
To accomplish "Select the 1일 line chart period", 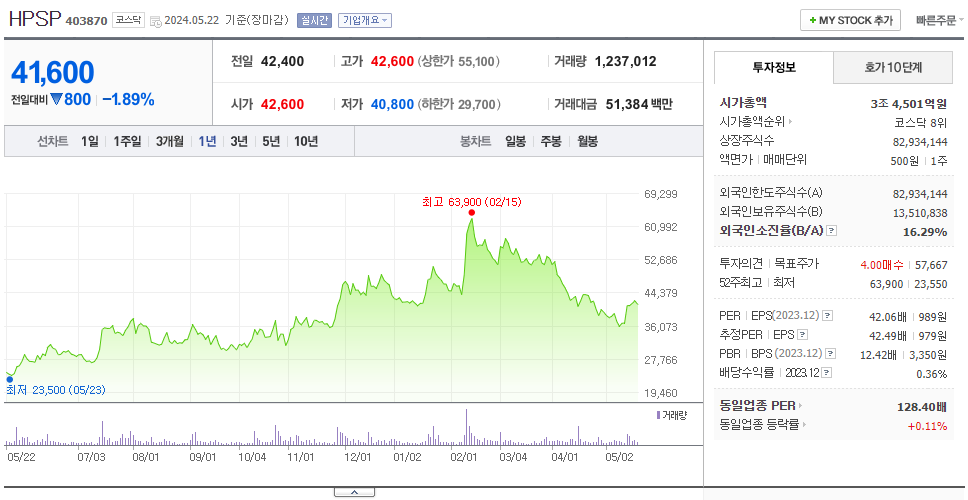I will [90, 141].
